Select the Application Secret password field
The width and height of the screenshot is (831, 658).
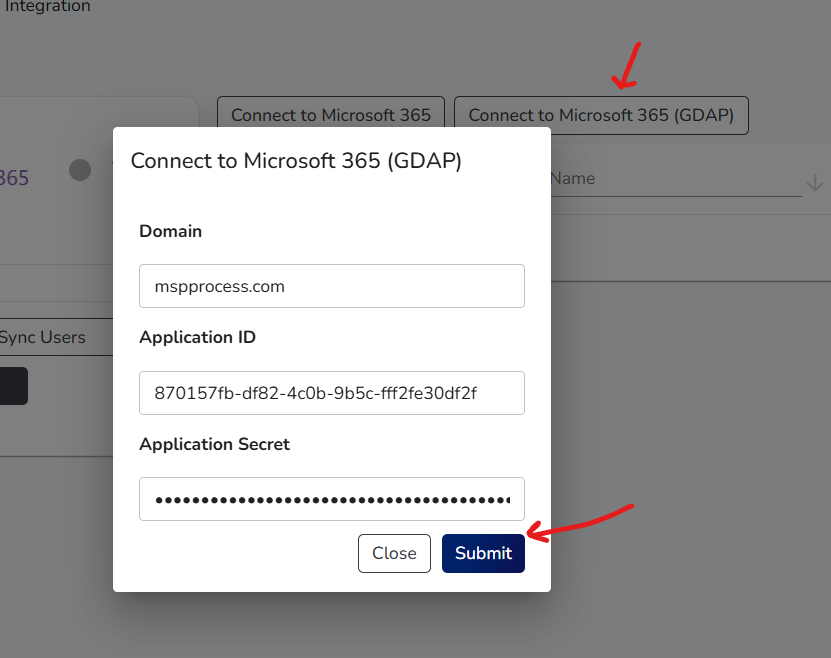[332, 499]
